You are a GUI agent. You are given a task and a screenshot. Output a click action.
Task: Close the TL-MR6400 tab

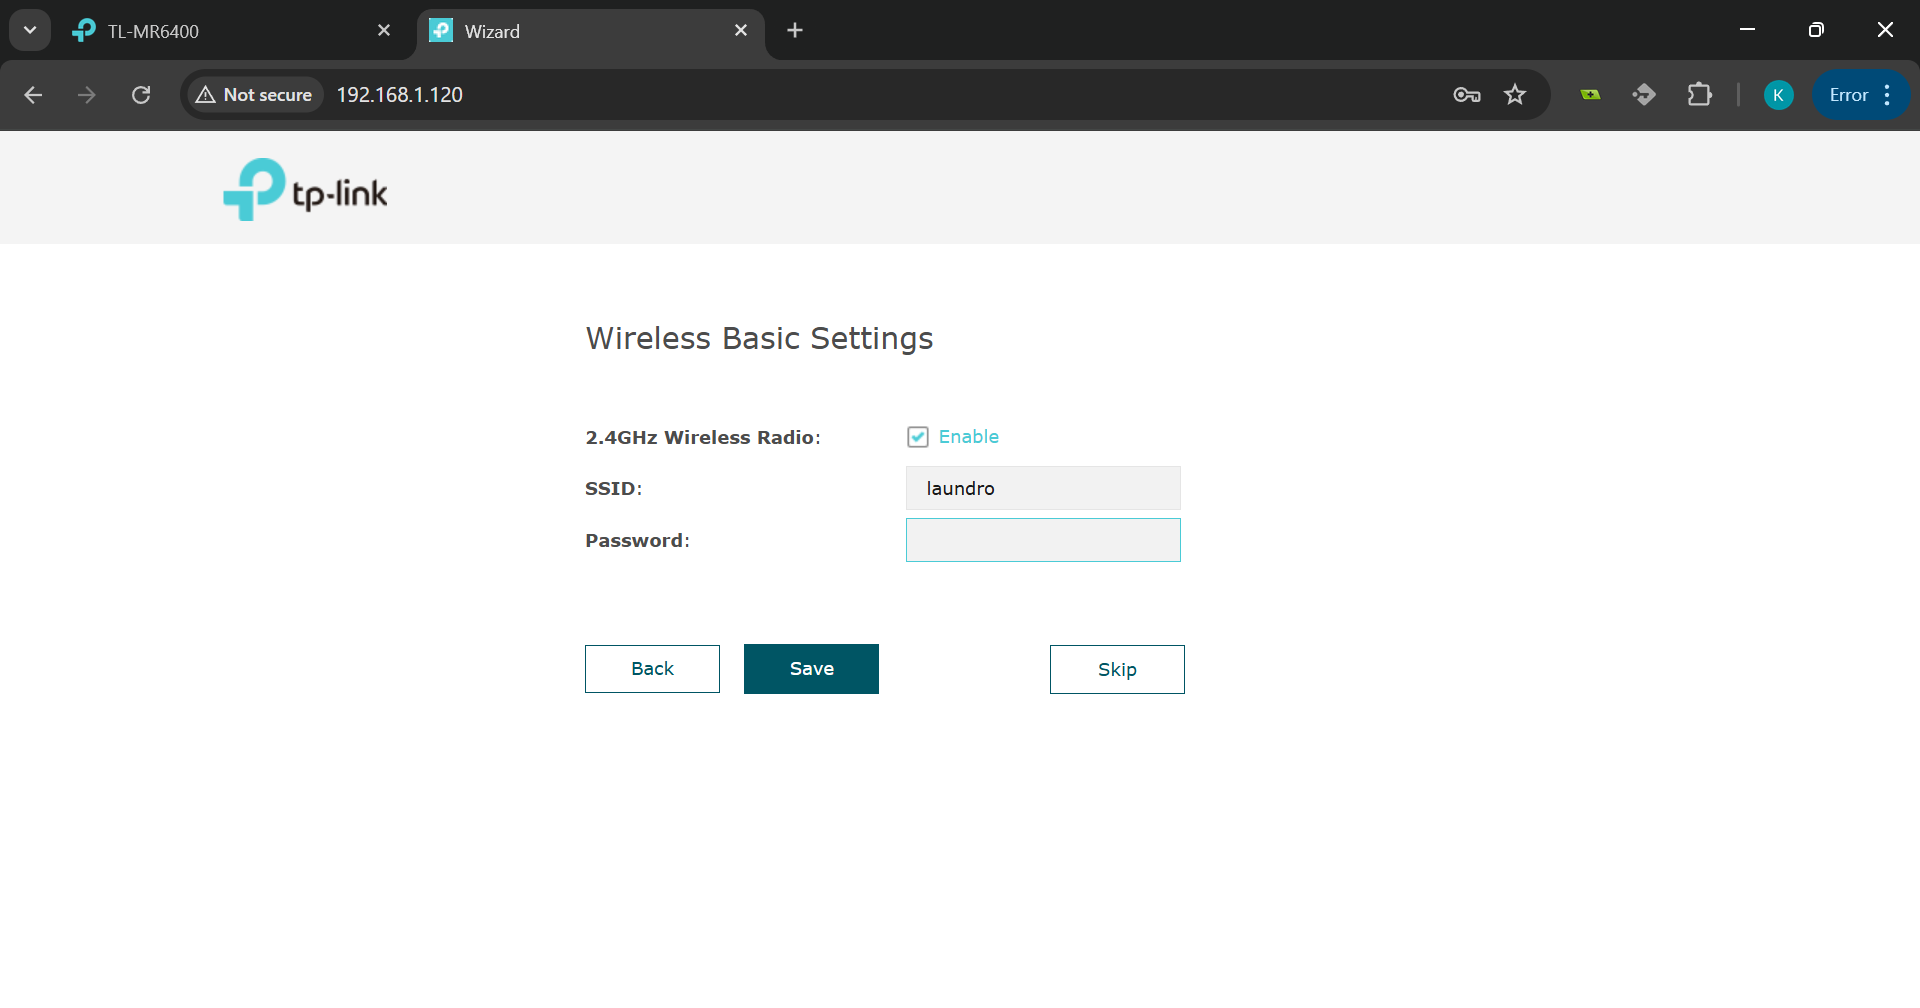(x=384, y=31)
